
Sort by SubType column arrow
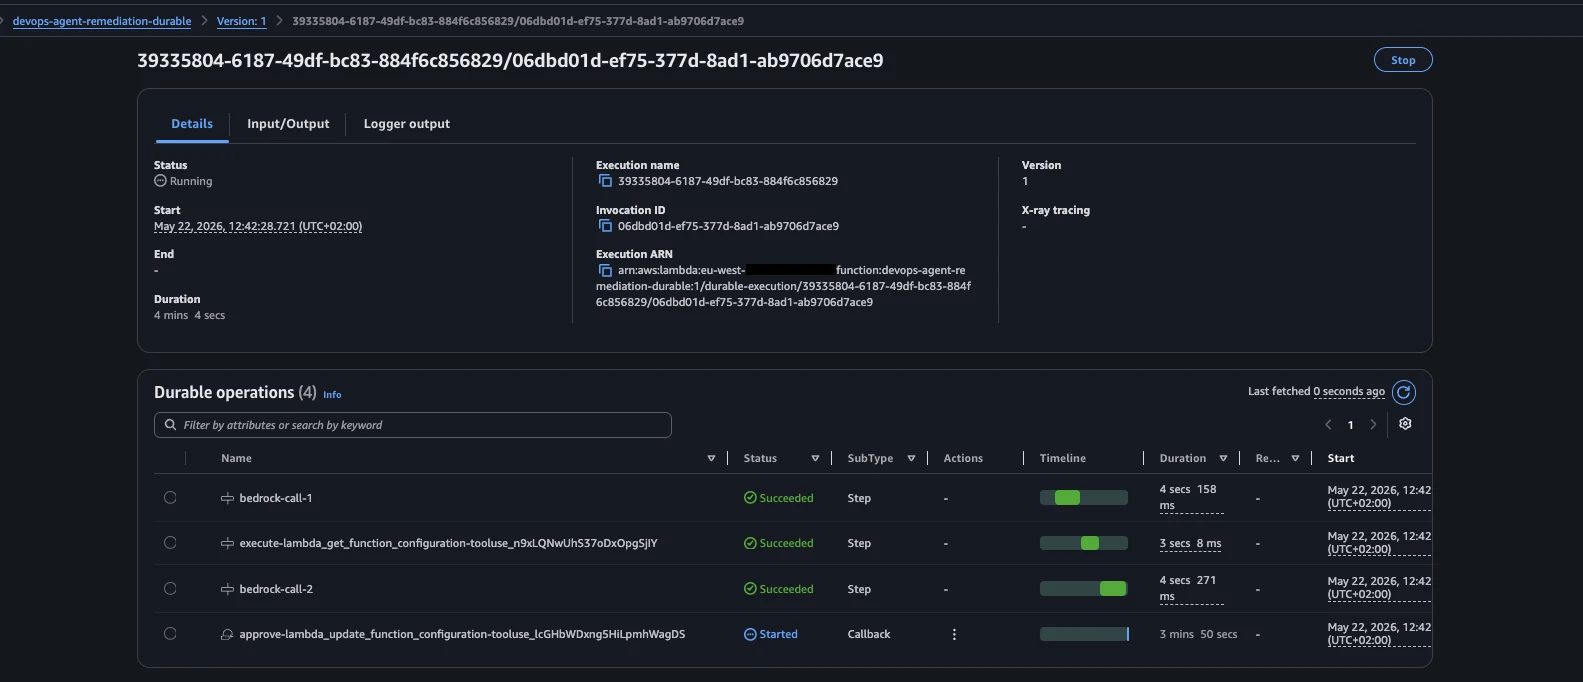[911, 458]
